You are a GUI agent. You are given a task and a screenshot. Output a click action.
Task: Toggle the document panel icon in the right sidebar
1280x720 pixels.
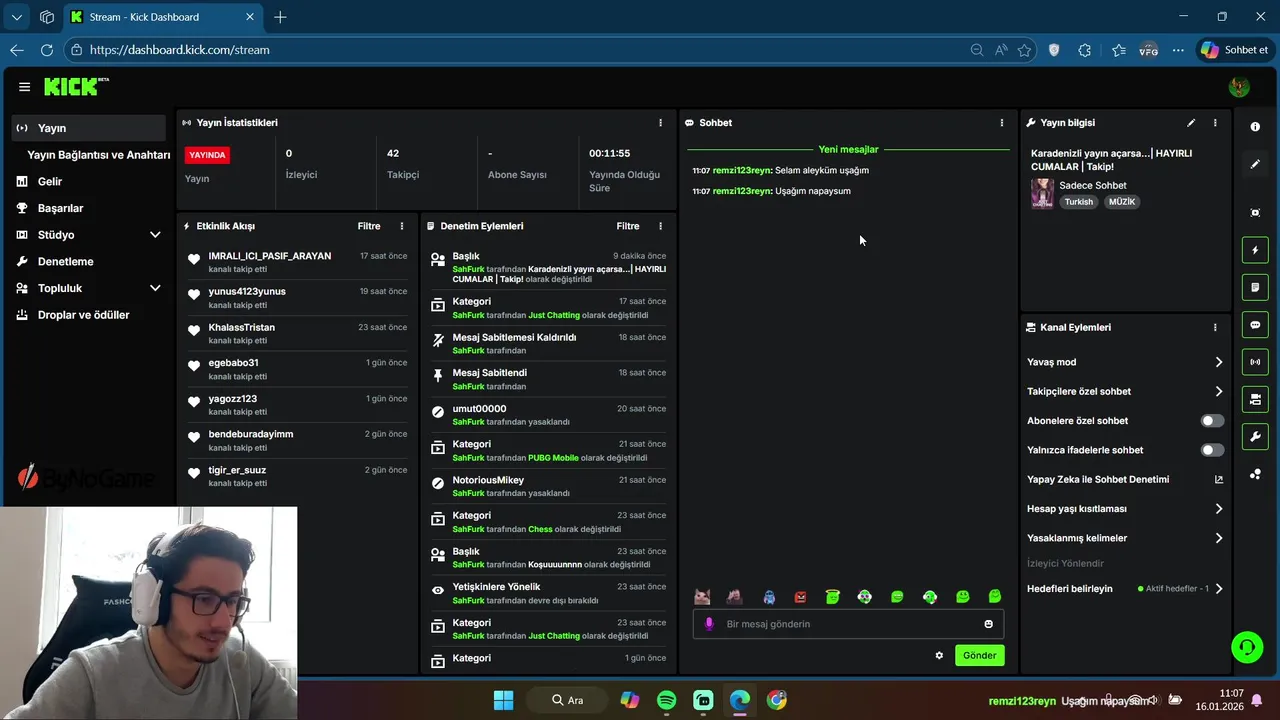(x=1255, y=288)
